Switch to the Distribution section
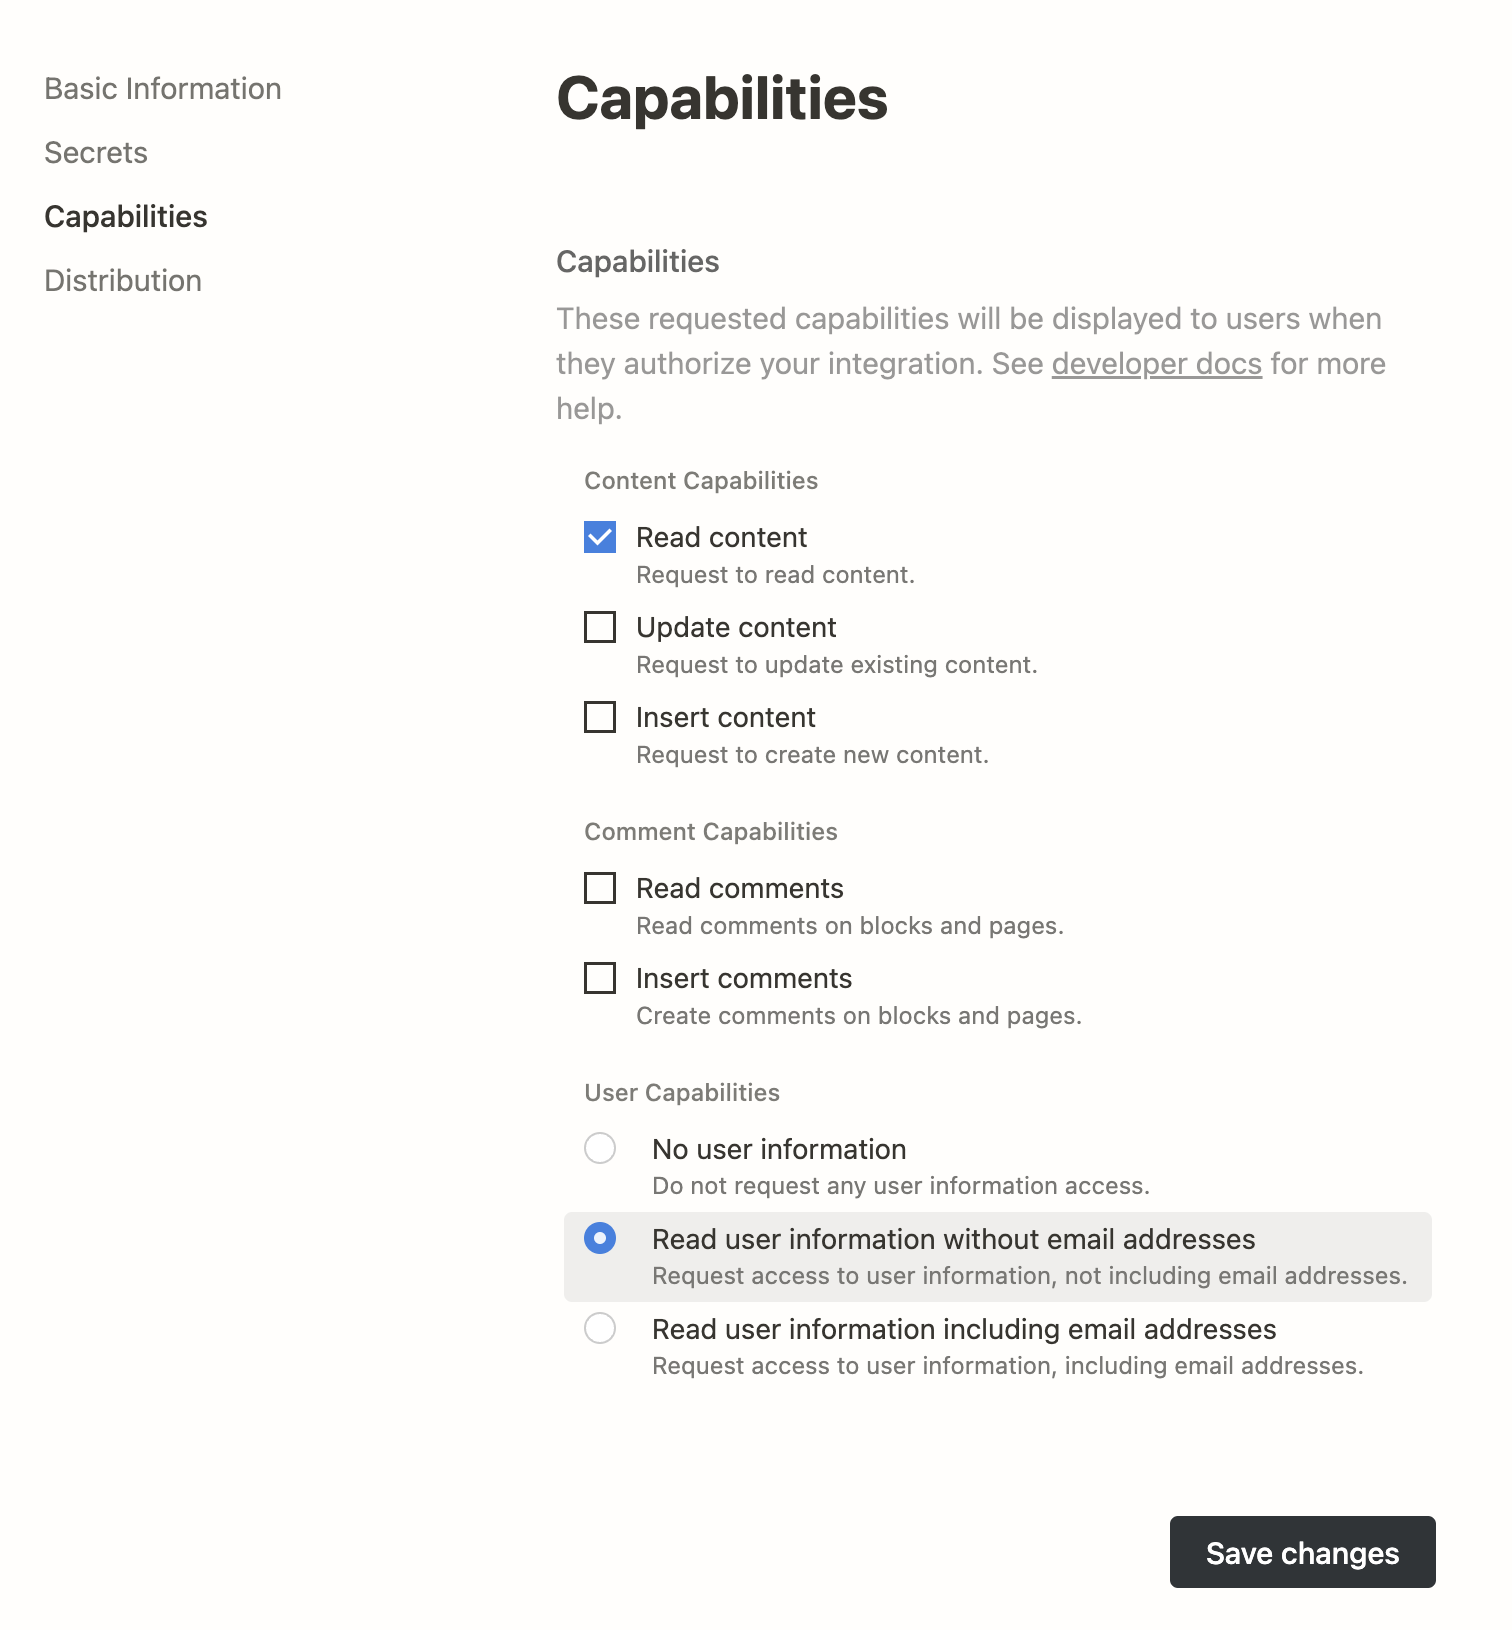 (x=123, y=281)
